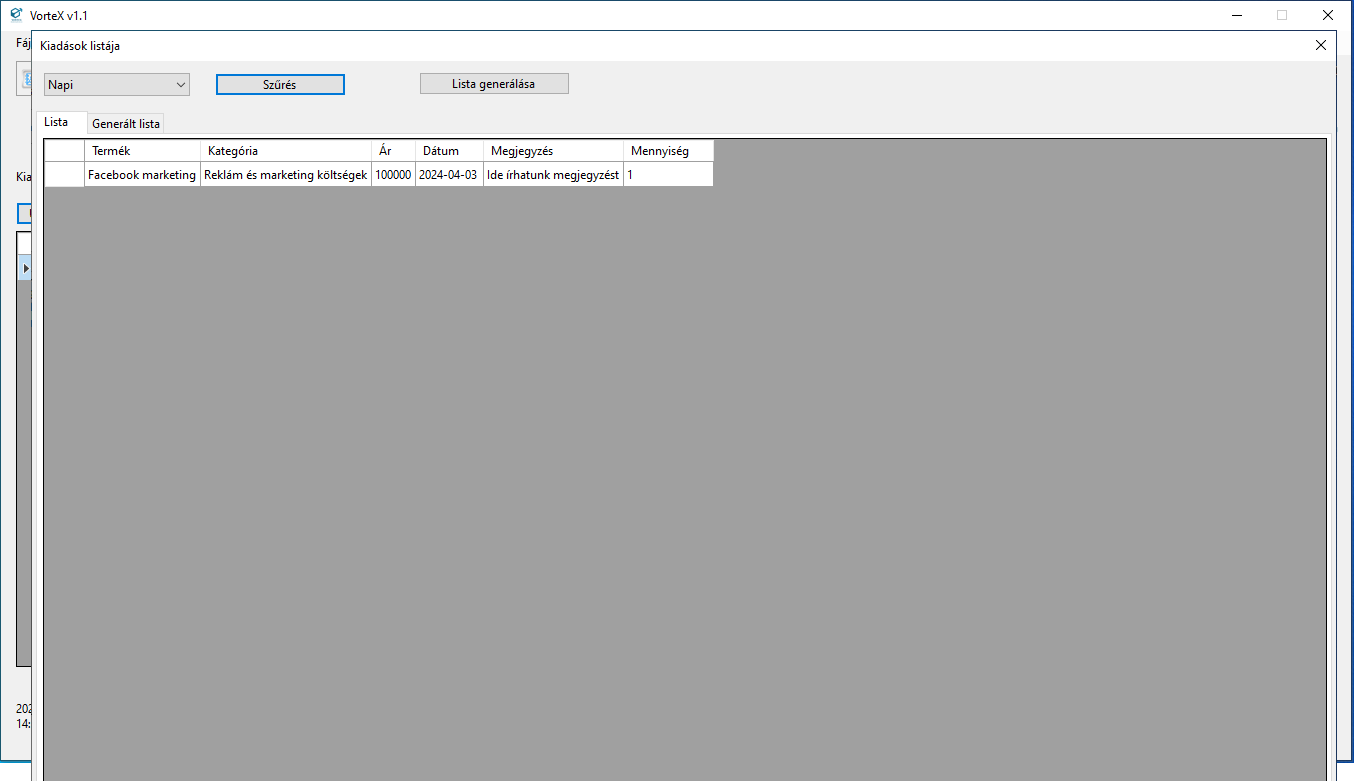Select the Reklám és marketing költségek cell
The width and height of the screenshot is (1354, 781).
285,175
